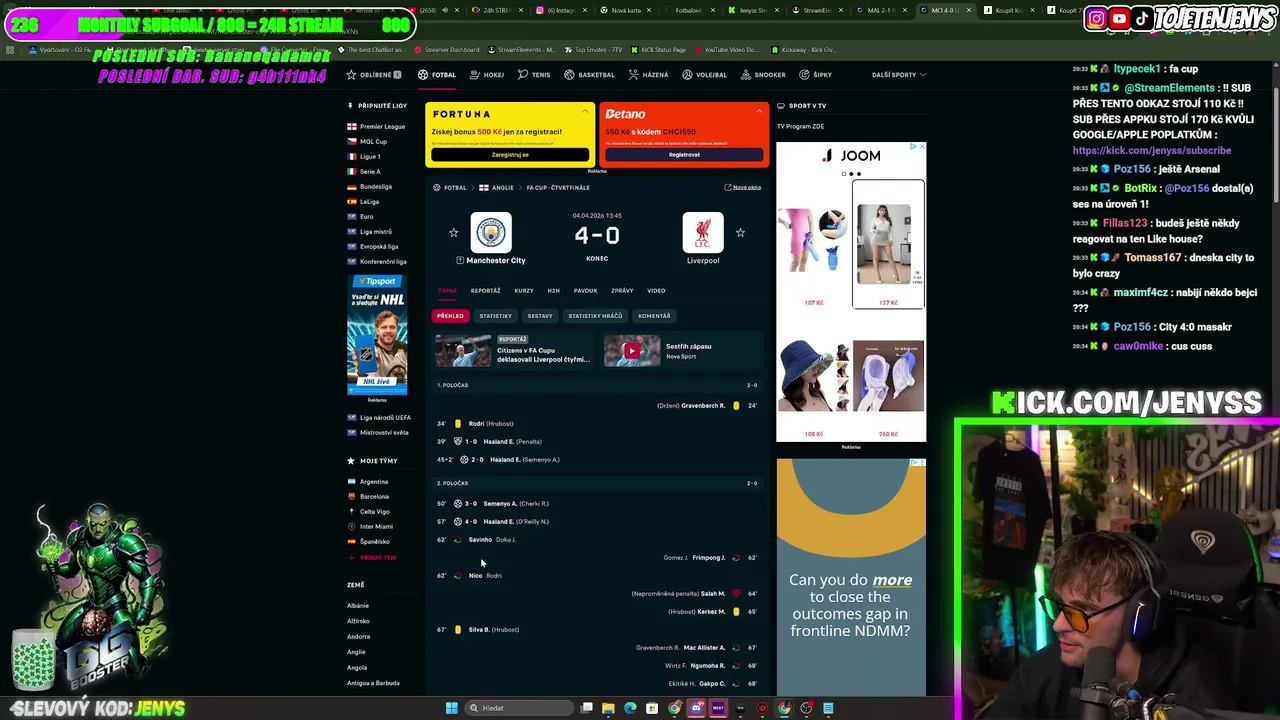Open Ligue 1 pinned league

point(370,157)
